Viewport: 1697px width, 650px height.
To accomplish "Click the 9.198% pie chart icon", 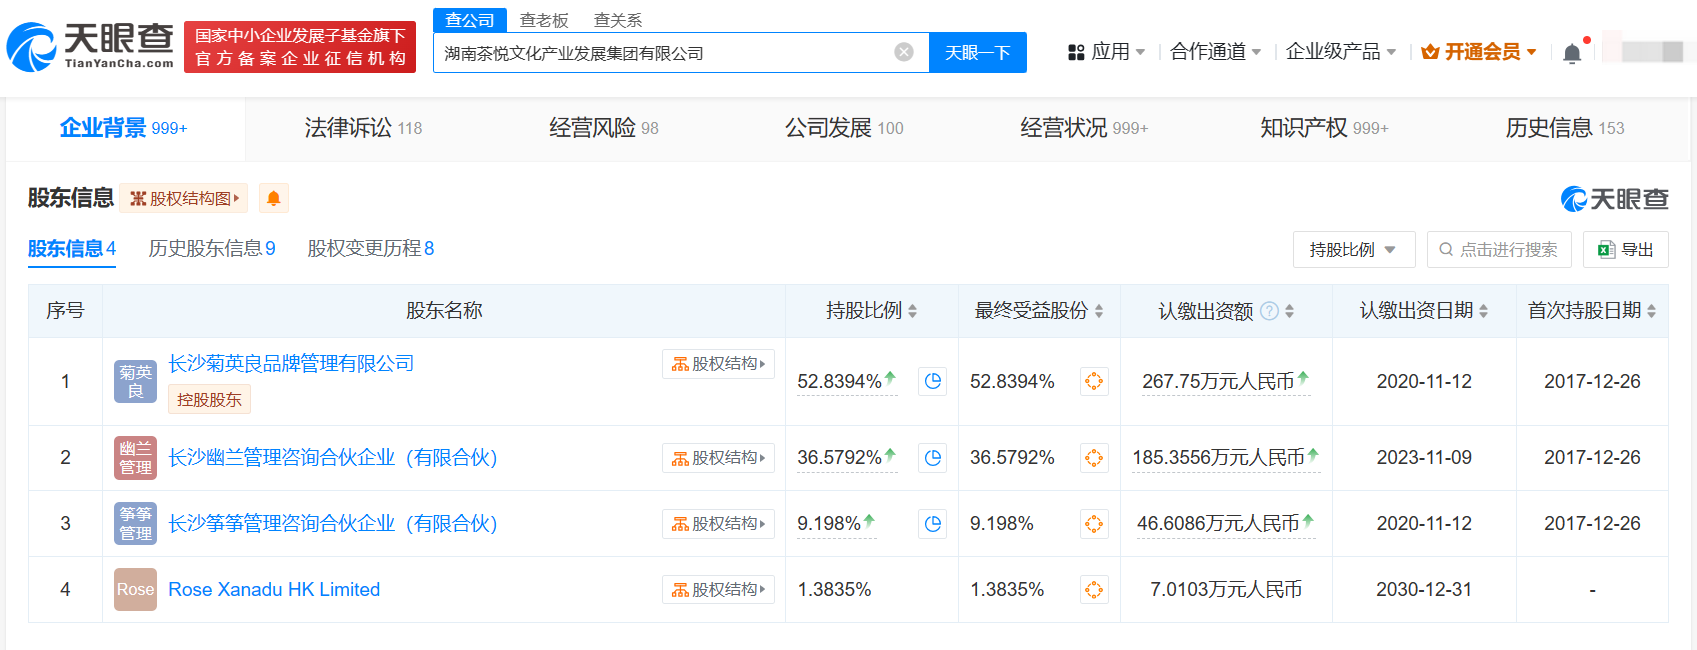I will [x=933, y=524].
